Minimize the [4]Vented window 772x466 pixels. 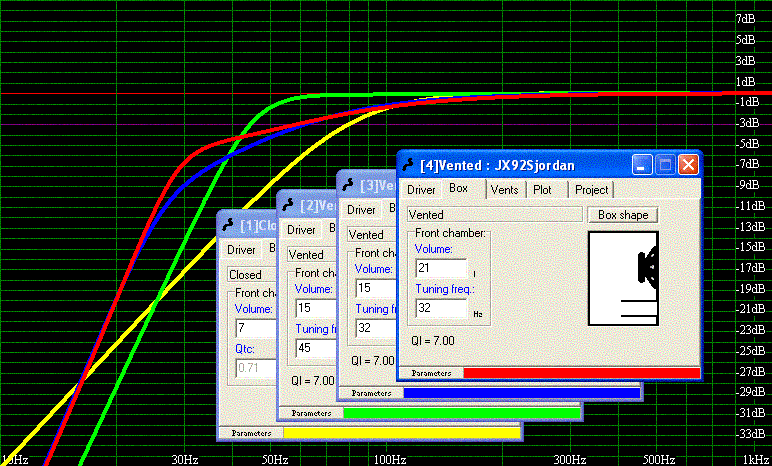(x=642, y=165)
